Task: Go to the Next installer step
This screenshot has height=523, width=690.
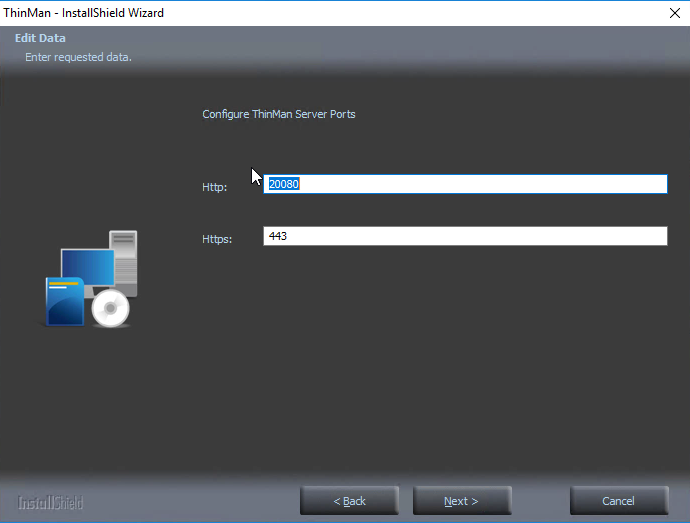Action: (462, 501)
